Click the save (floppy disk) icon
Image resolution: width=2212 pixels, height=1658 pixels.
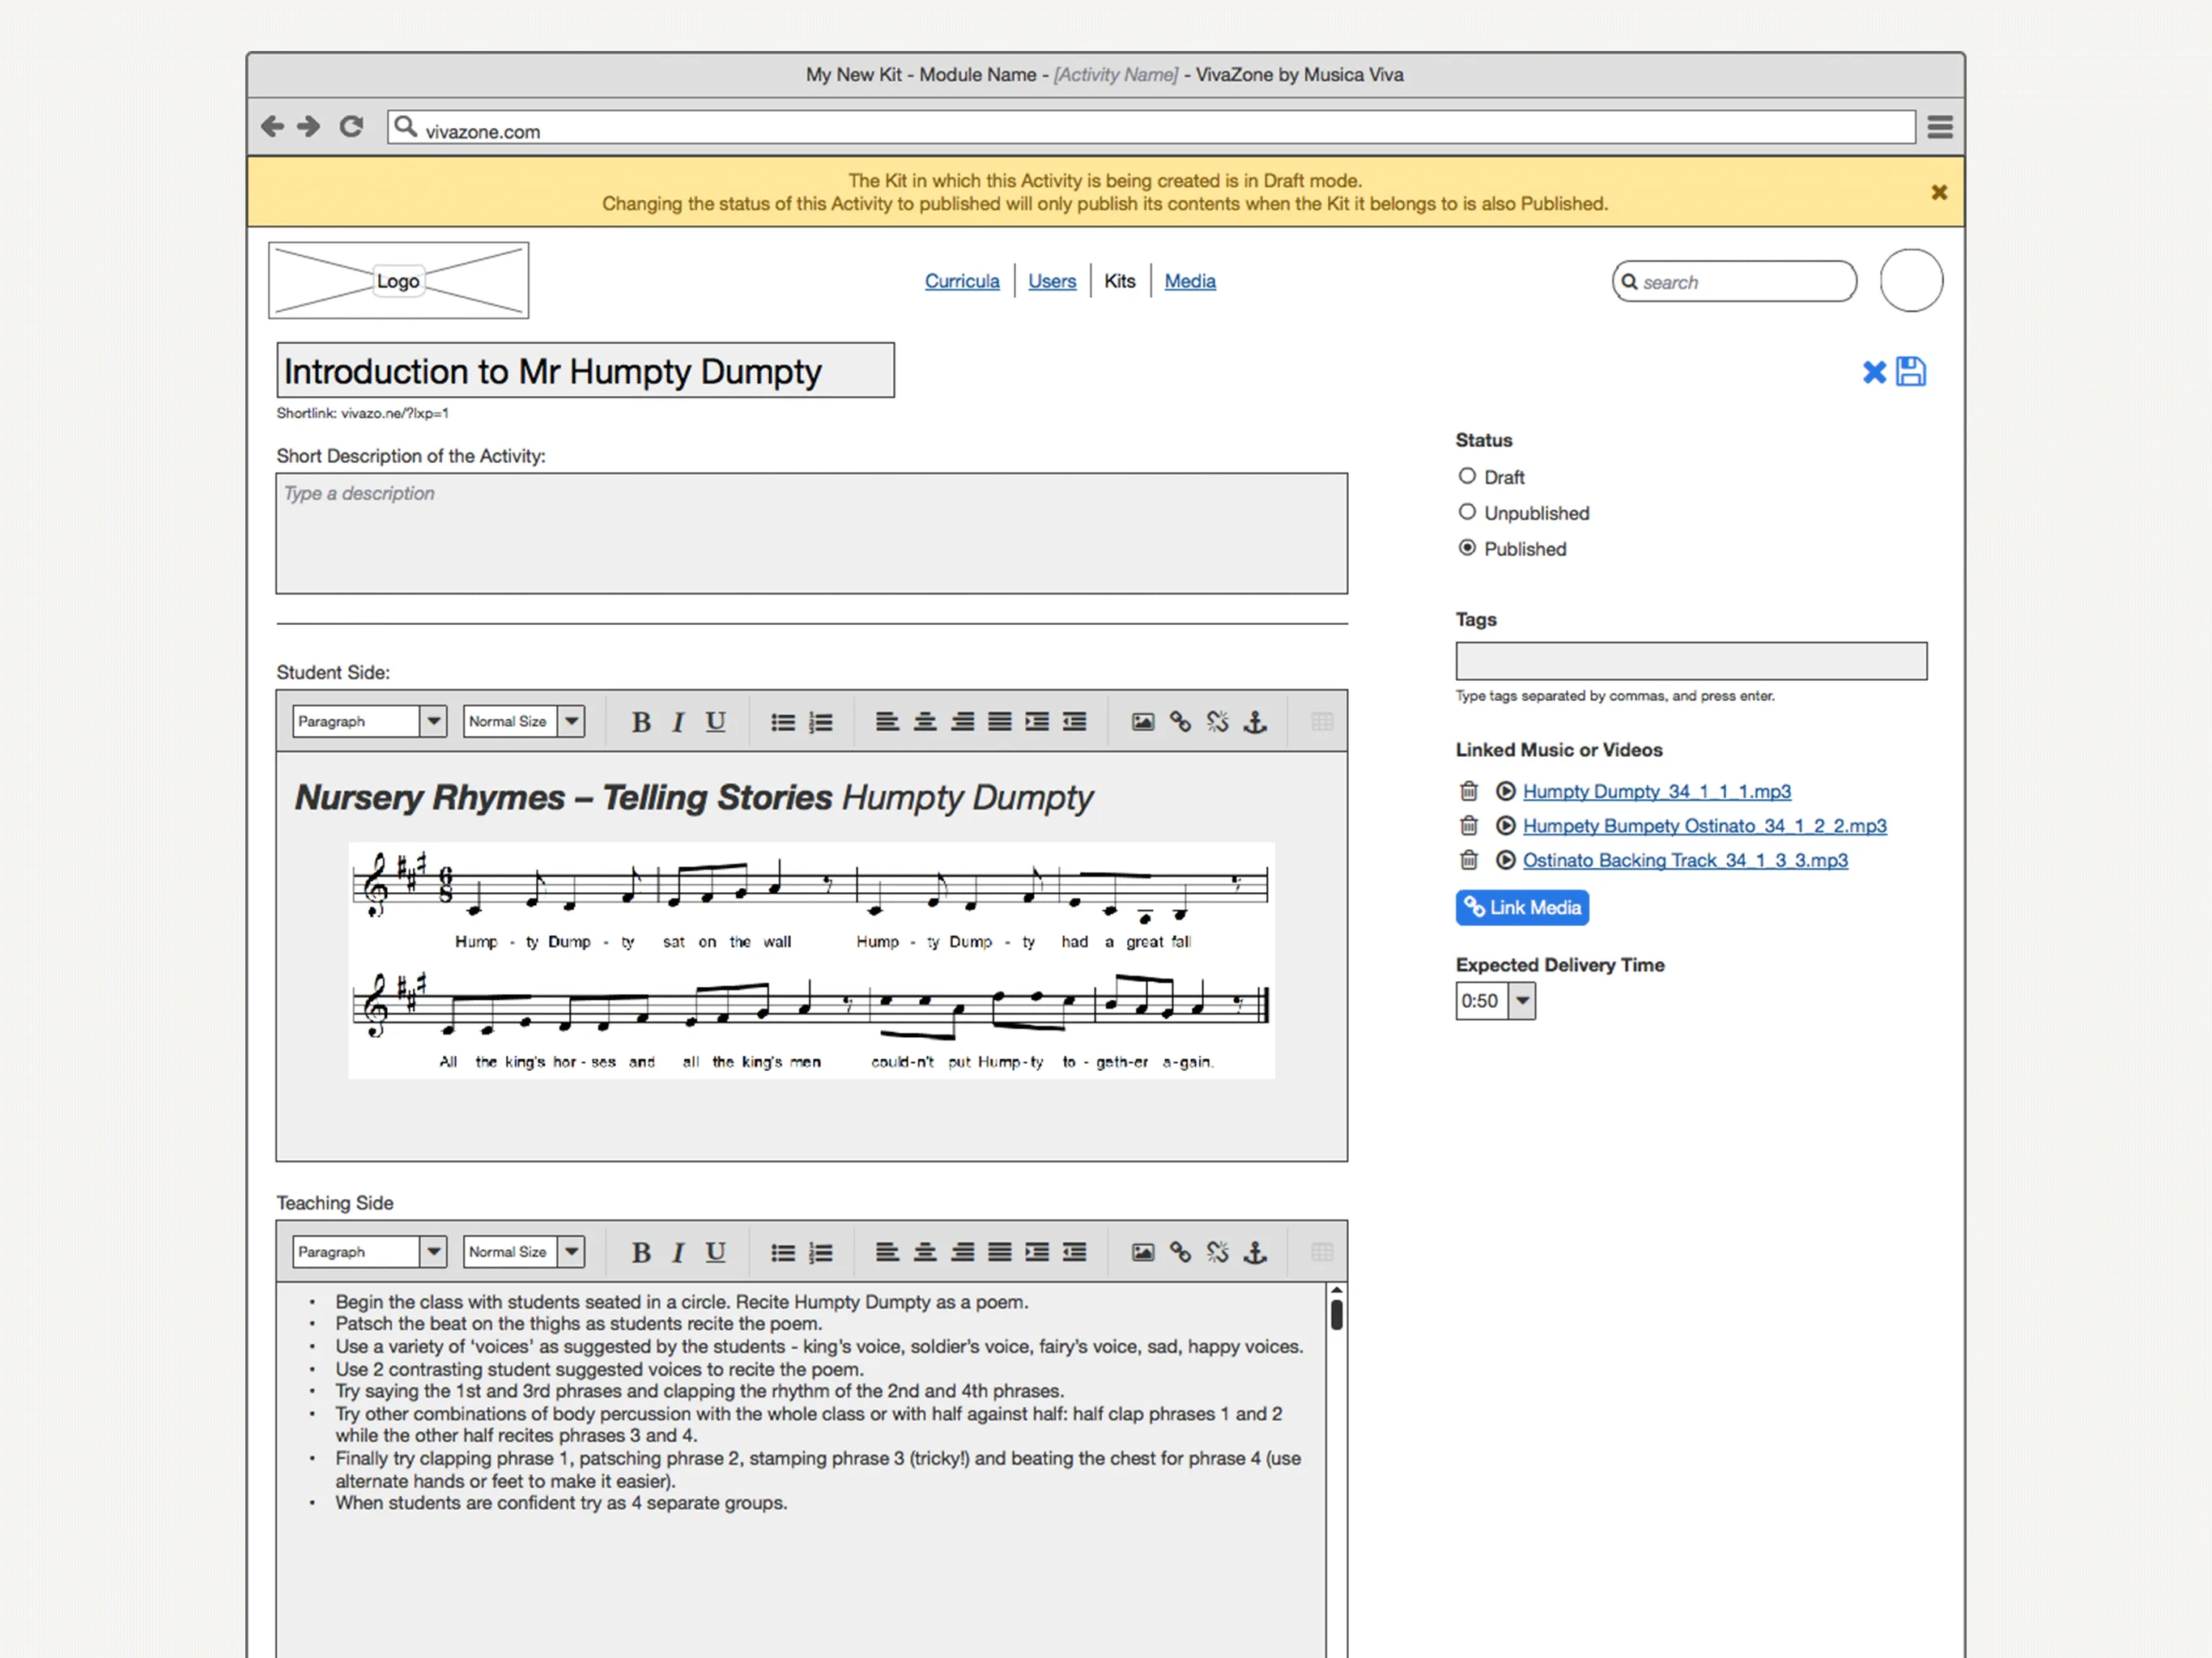[x=1910, y=372]
